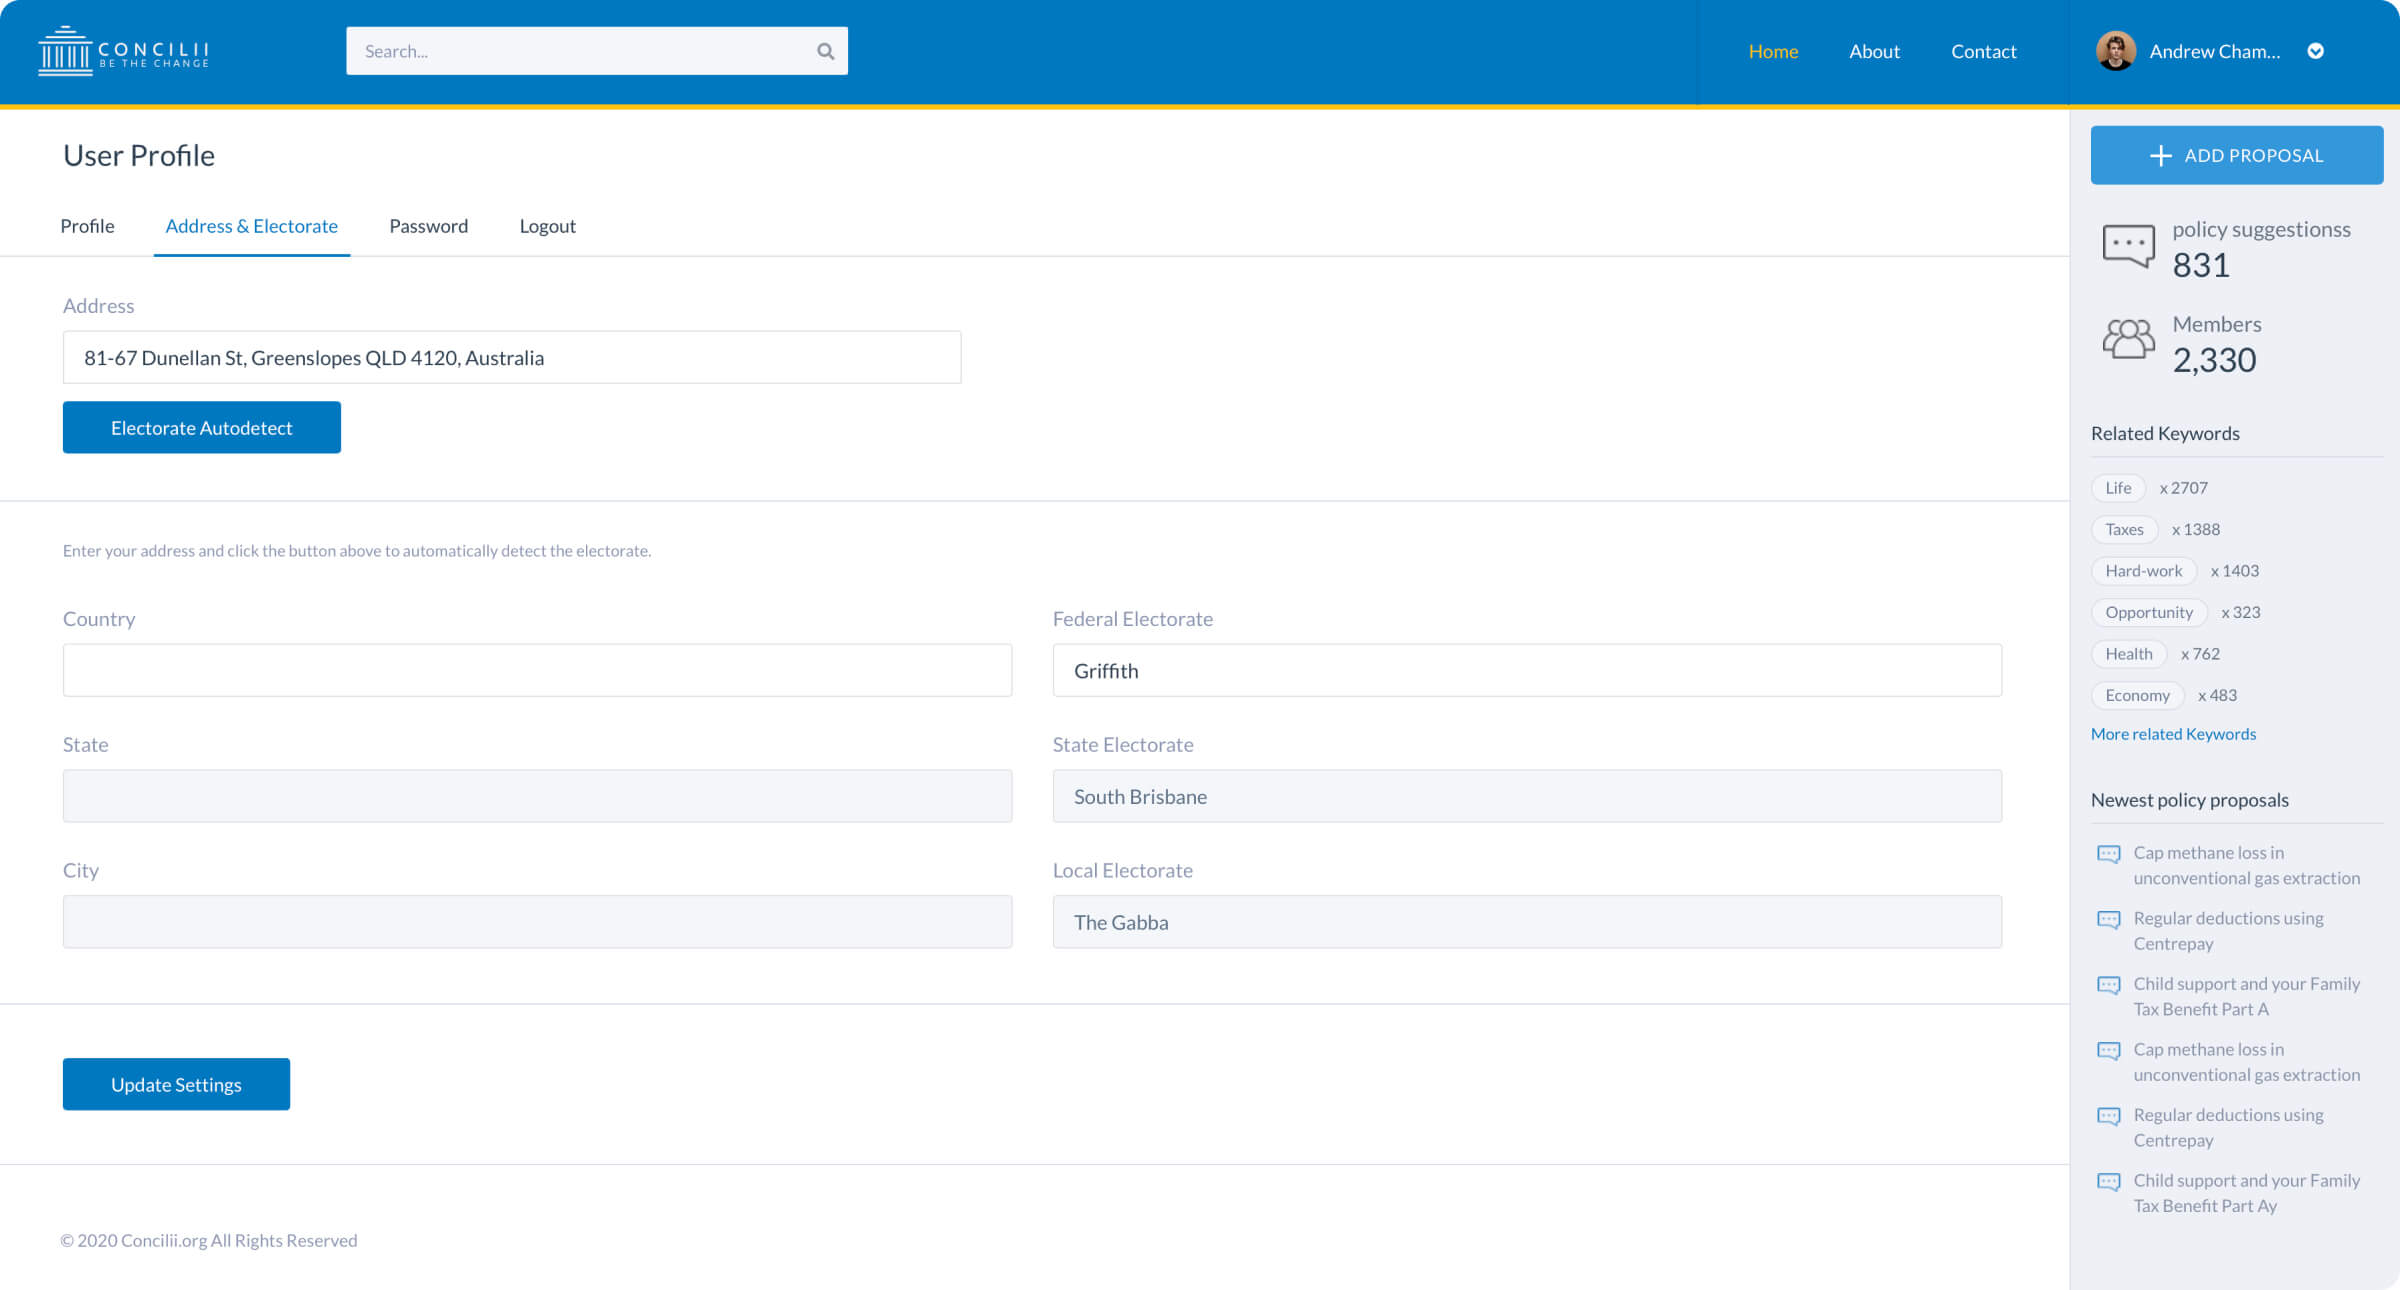Select the Hard-work keyword tag

tap(2143, 571)
